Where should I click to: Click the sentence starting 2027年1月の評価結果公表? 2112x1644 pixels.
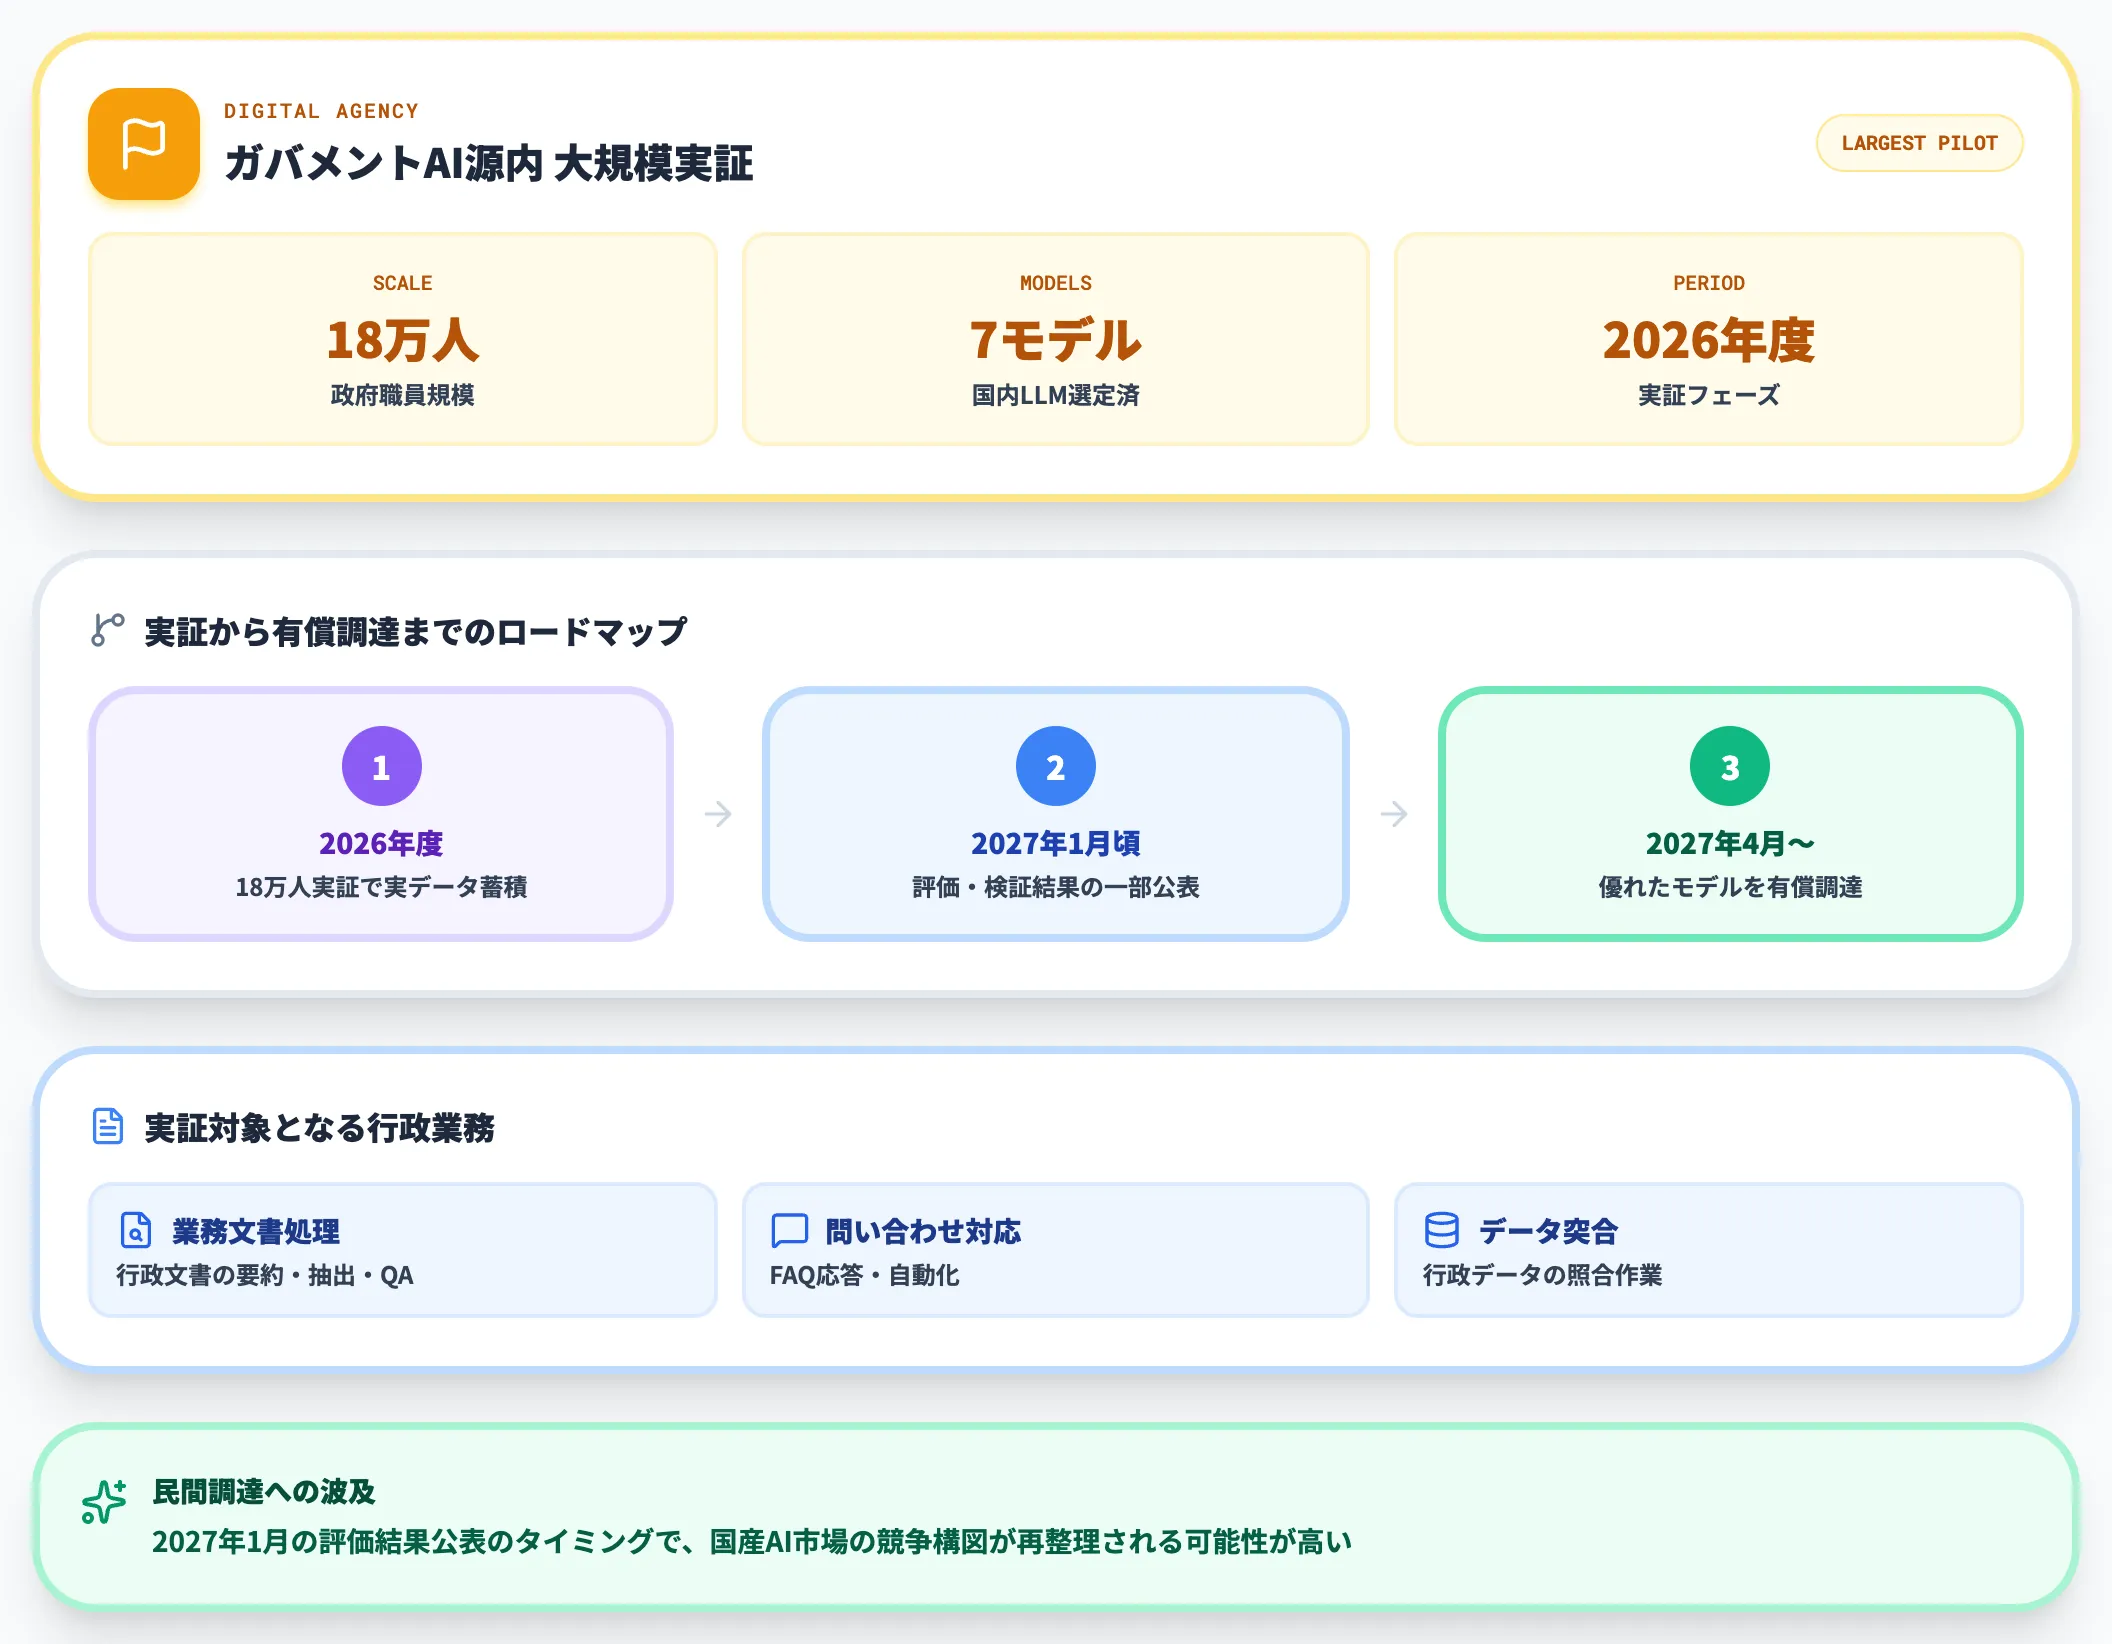[x=752, y=1541]
